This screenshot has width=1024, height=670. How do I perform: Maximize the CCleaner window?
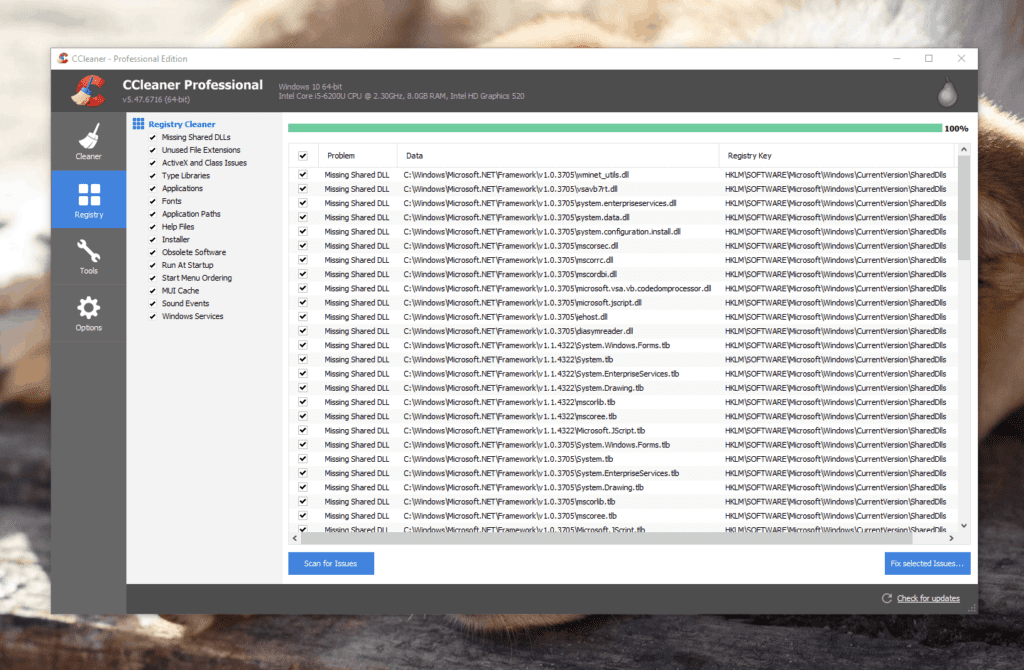coord(929,59)
